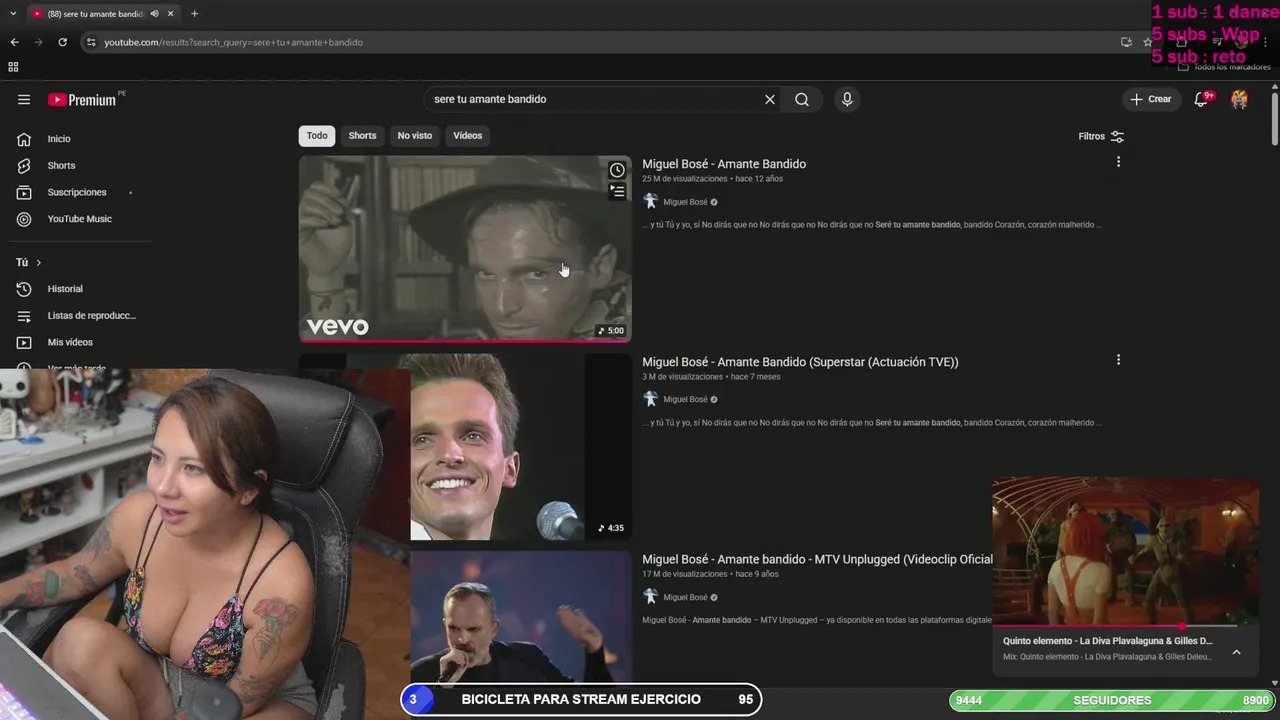Clear the search query with the X
The width and height of the screenshot is (1280, 720).
tap(770, 99)
